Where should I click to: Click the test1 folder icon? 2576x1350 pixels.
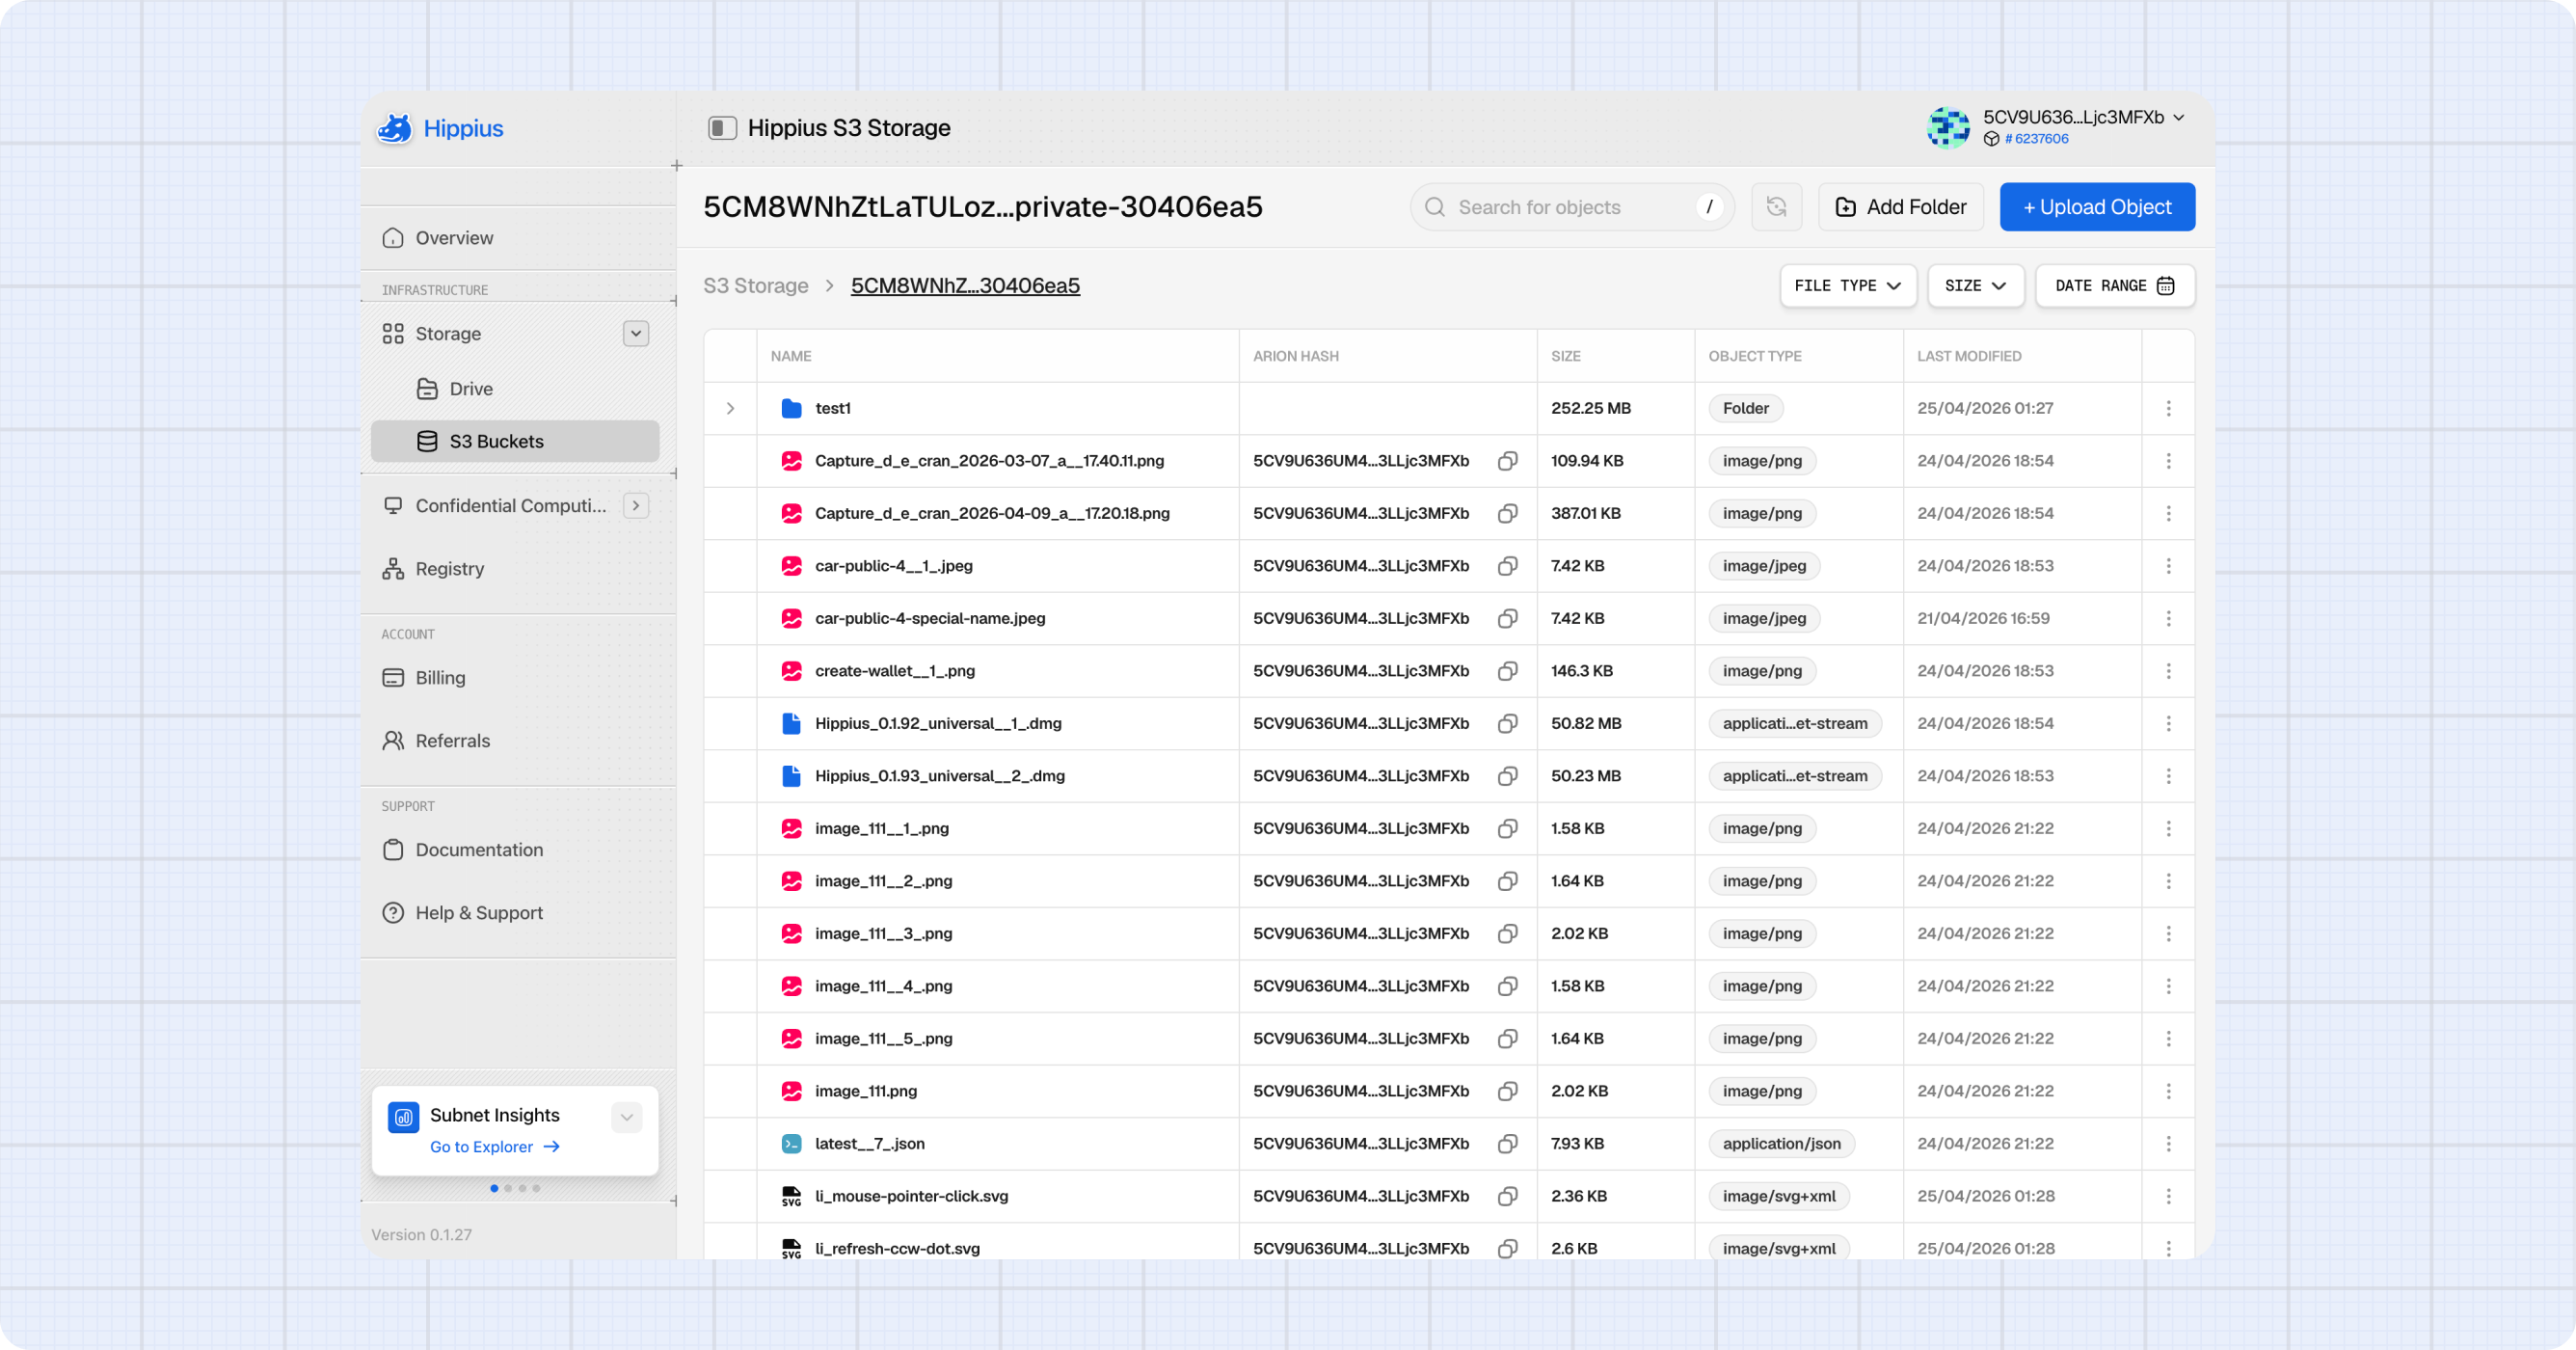791,408
